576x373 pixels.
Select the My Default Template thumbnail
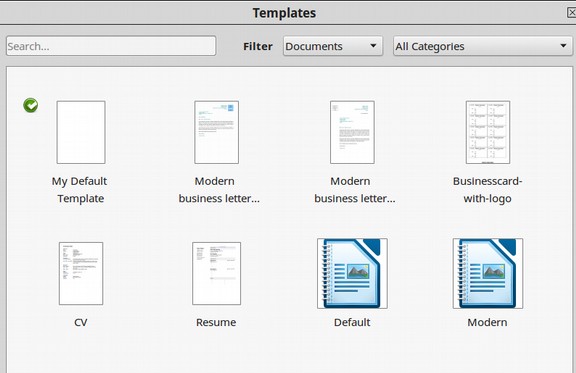81,132
